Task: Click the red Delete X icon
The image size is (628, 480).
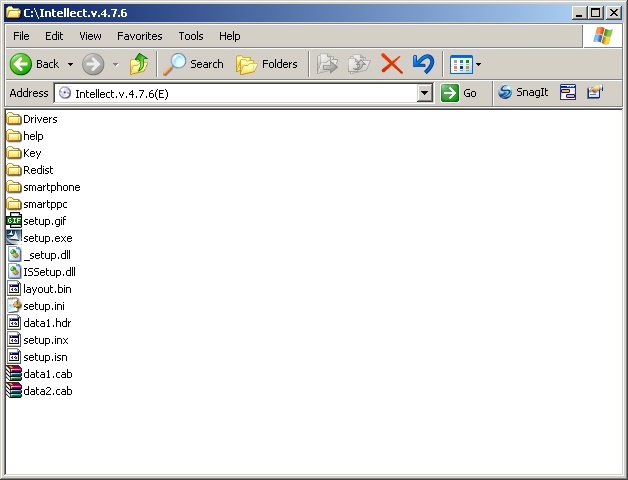Action: click(392, 64)
